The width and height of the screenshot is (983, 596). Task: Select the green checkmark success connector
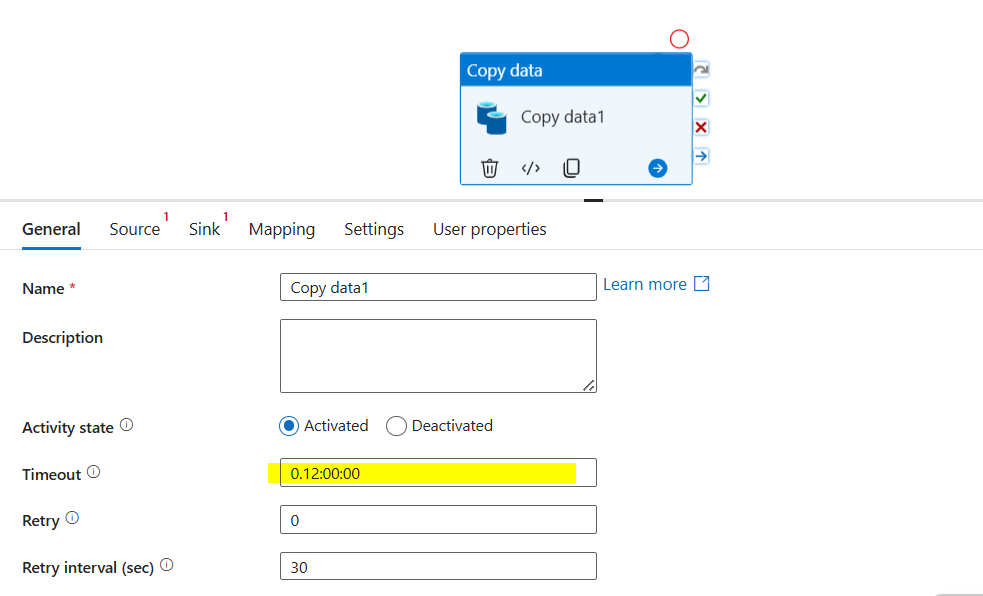tap(701, 98)
